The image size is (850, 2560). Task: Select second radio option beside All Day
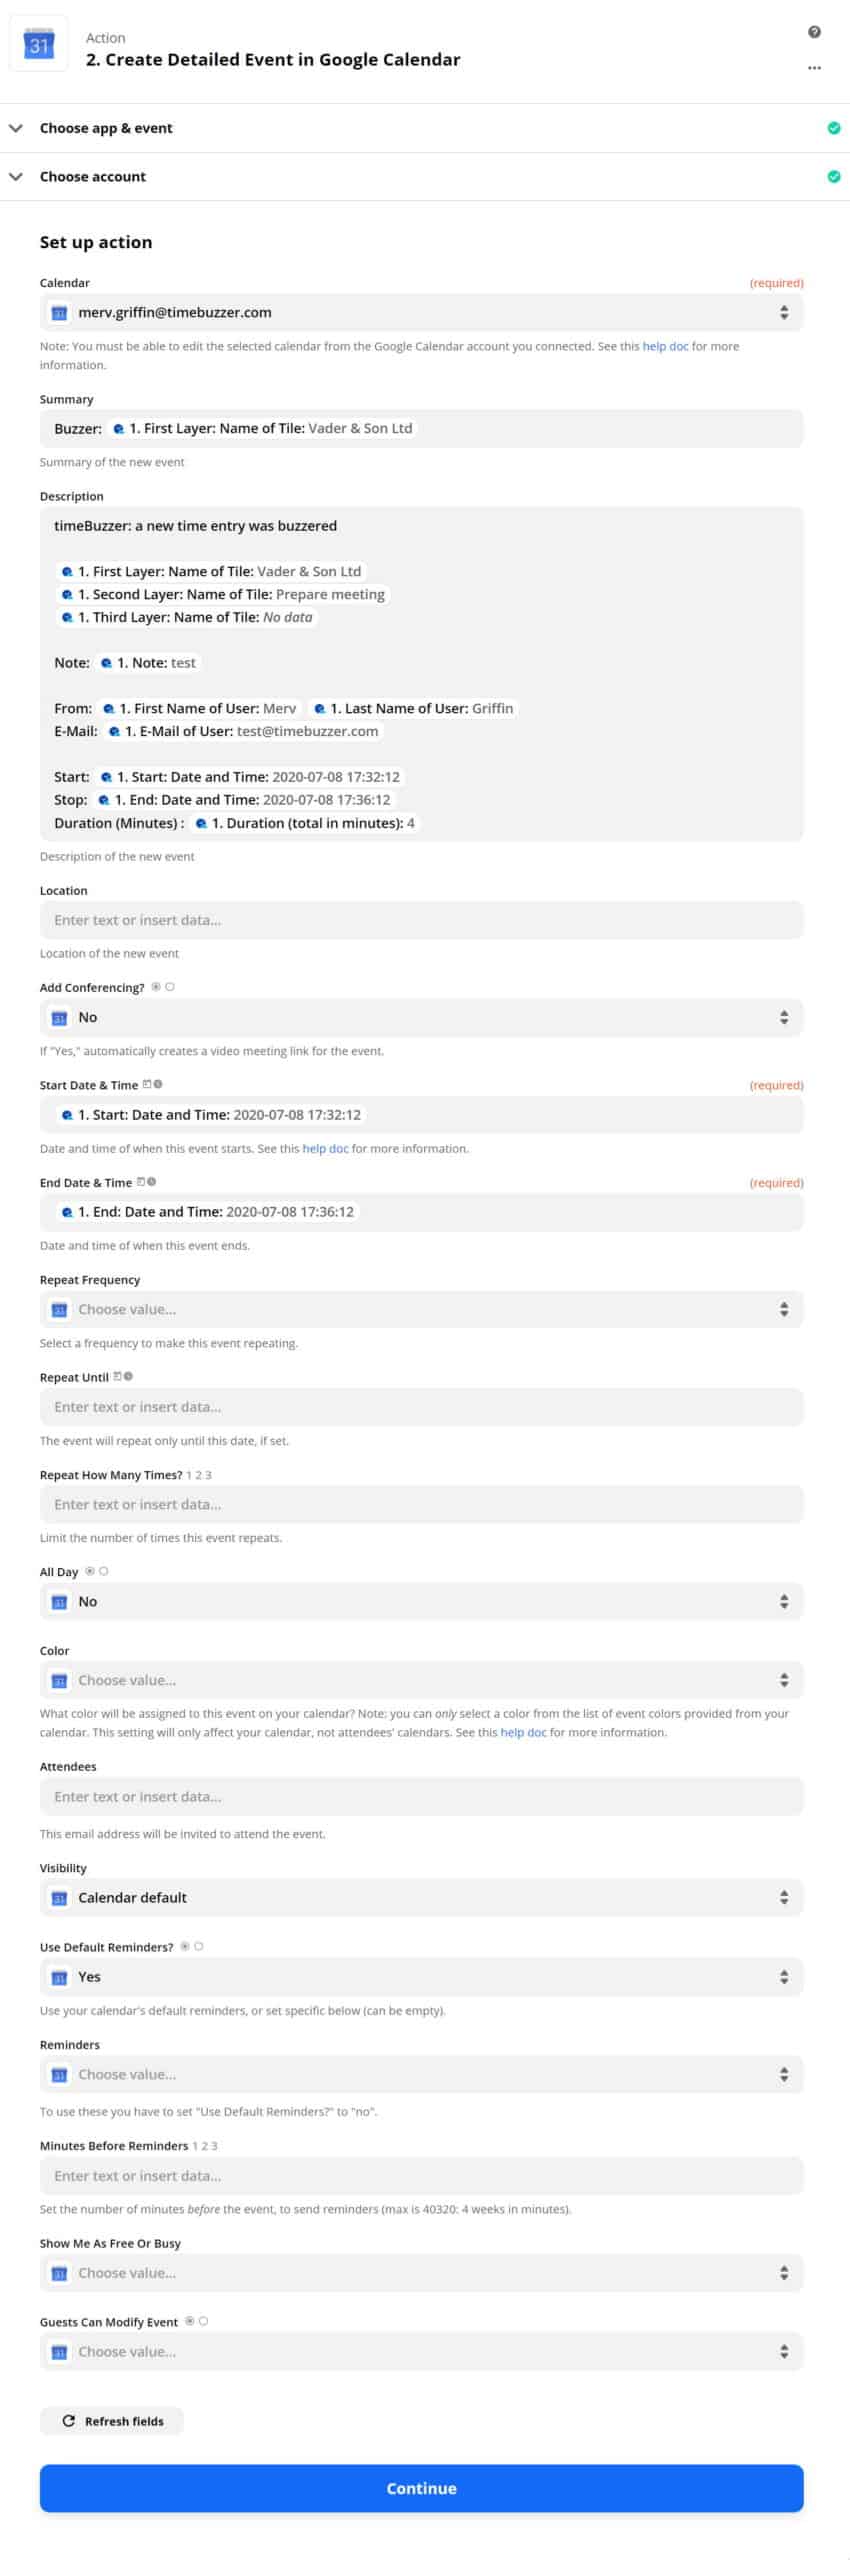(104, 1570)
